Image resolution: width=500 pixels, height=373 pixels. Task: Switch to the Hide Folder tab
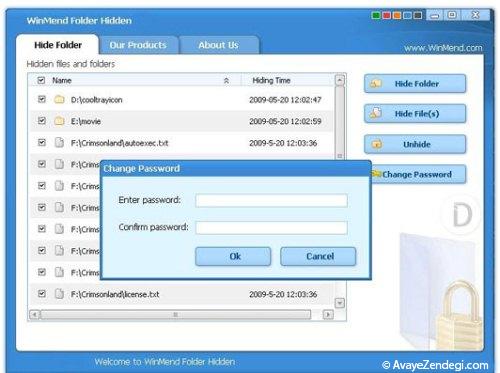click(58, 45)
